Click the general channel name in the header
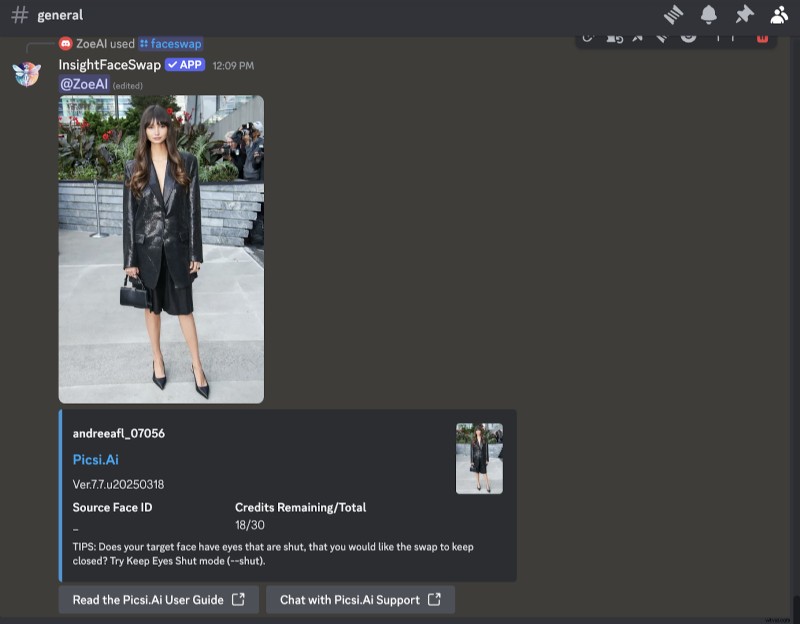Image resolution: width=800 pixels, height=624 pixels. [60, 14]
